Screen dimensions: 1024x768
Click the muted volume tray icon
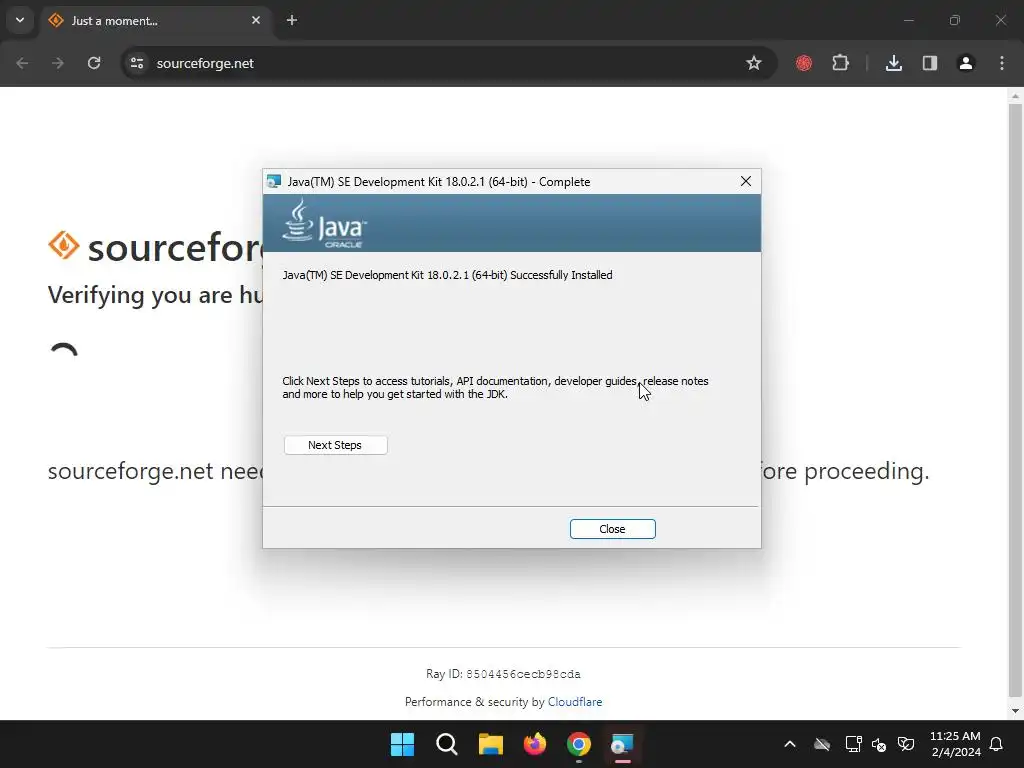(x=879, y=744)
